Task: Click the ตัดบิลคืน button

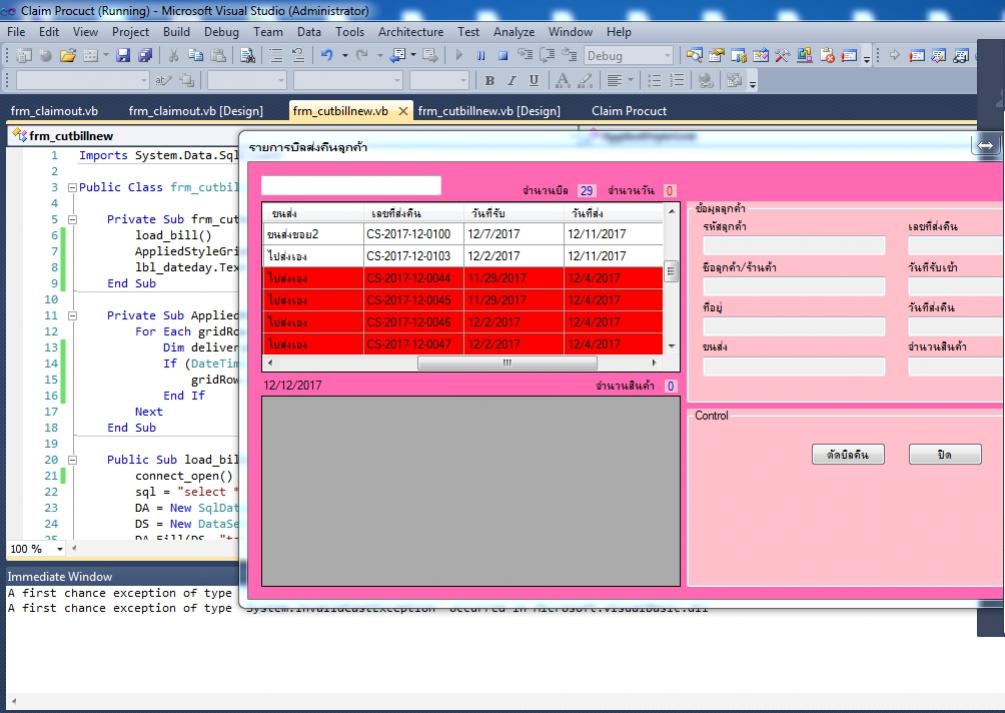Action: point(848,454)
